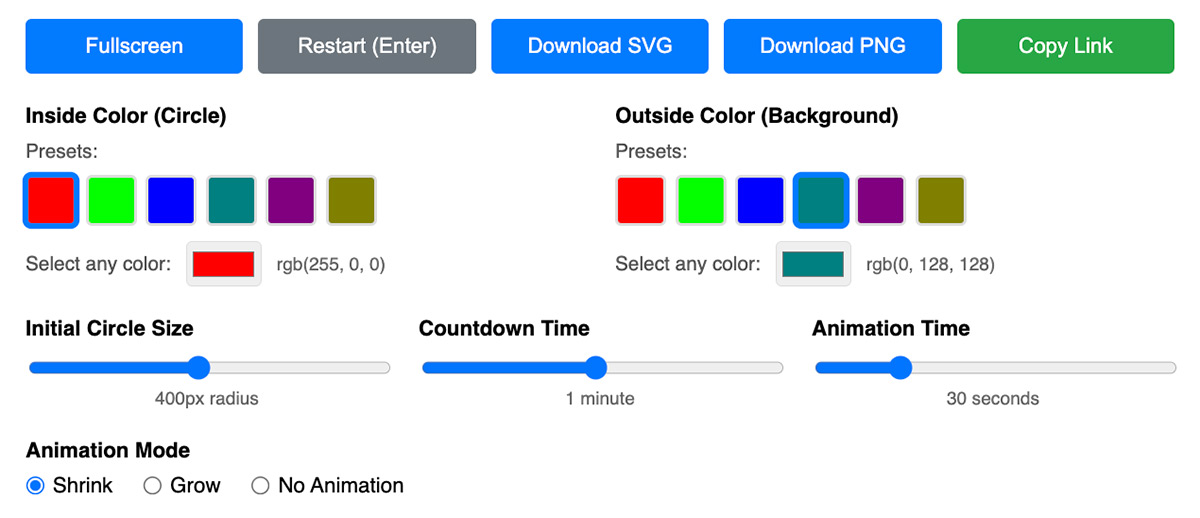
Task: Click Download PNG button
Action: 832,46
